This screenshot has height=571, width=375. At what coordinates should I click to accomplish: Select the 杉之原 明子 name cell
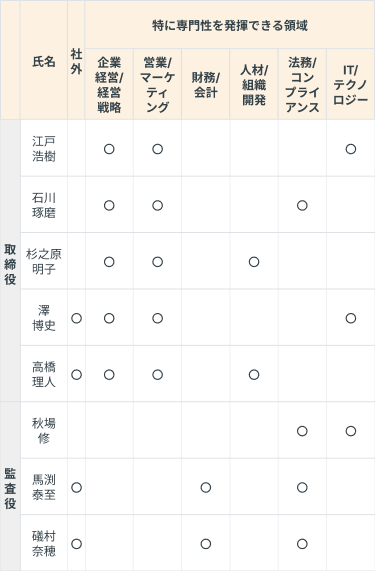click(x=44, y=261)
